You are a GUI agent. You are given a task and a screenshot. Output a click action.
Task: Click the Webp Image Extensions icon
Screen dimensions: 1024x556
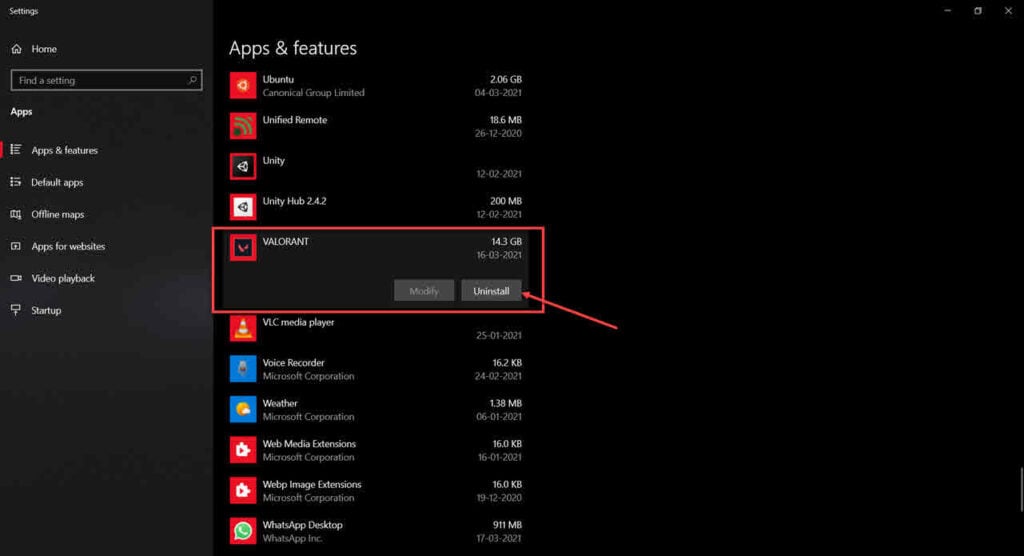pos(242,491)
